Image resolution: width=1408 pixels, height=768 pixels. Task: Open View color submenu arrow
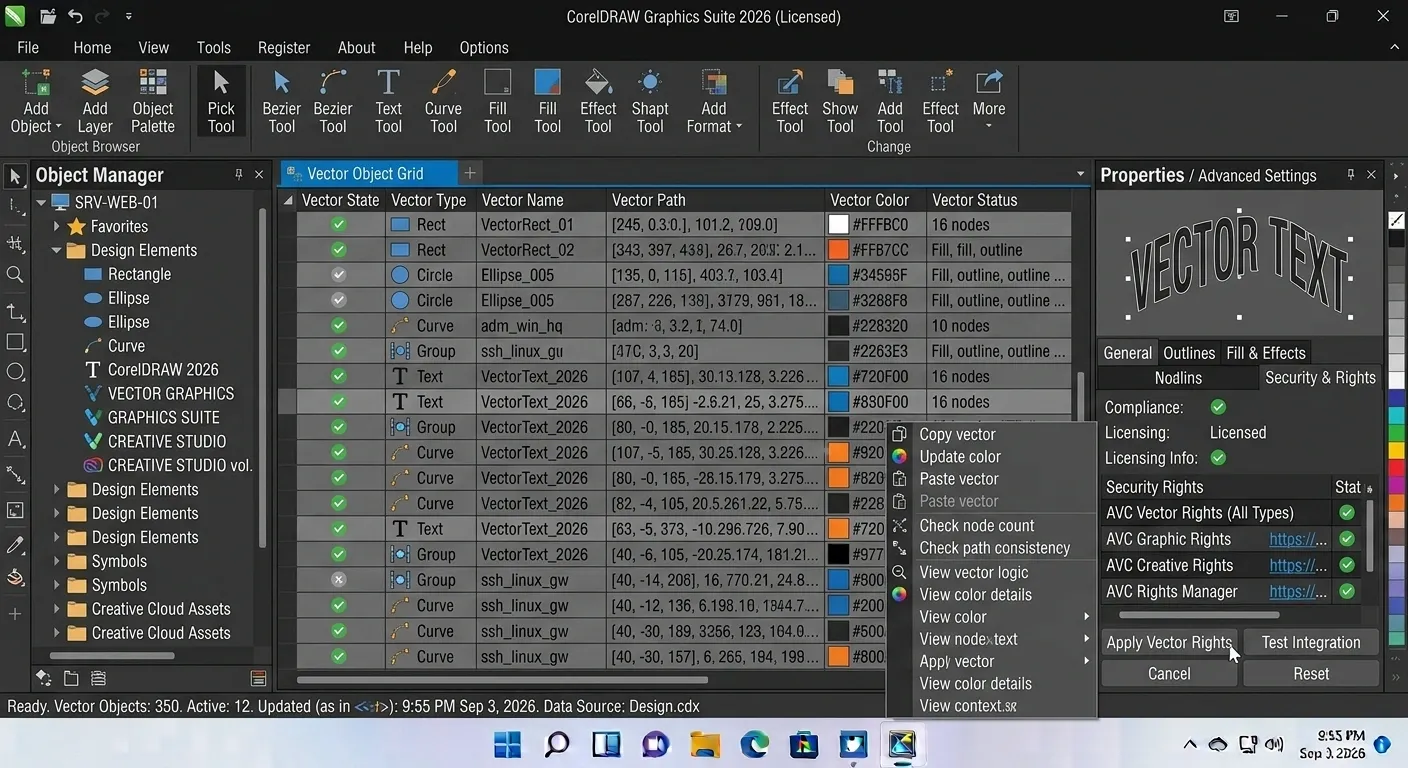(x=1086, y=617)
